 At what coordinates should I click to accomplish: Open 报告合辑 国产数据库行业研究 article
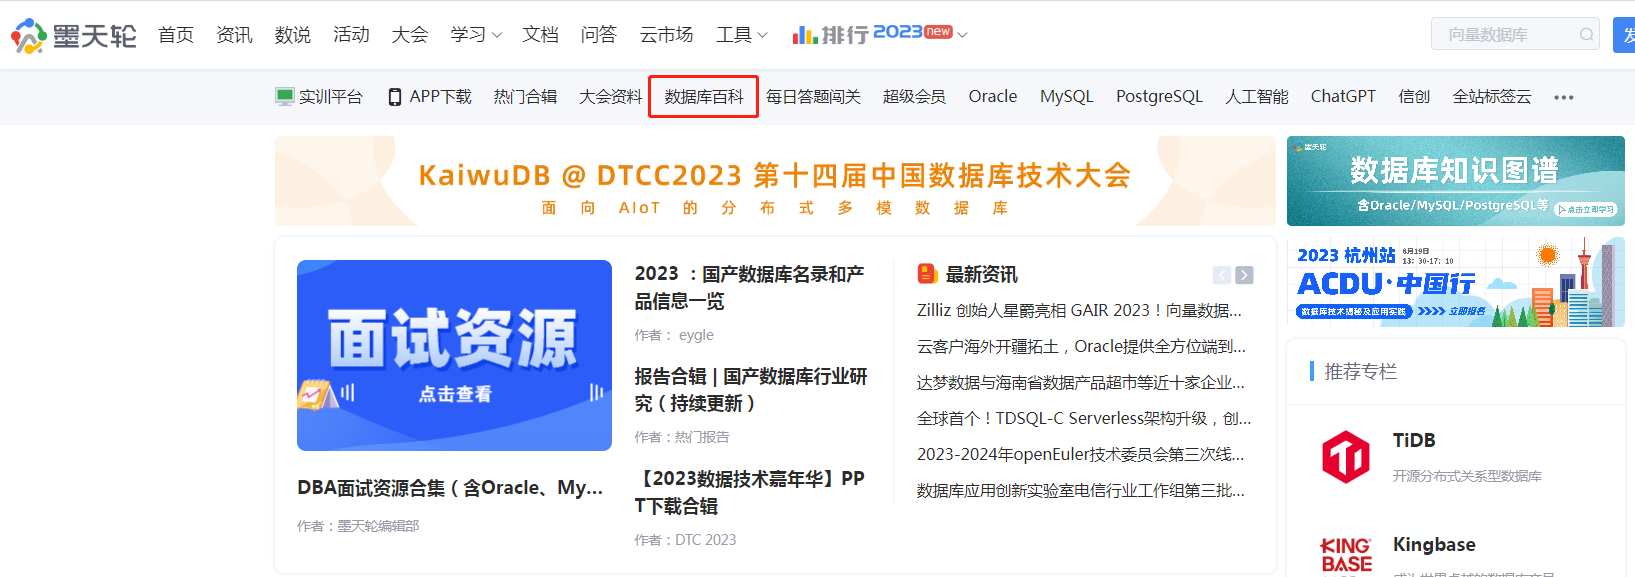pyautogui.click(x=751, y=390)
